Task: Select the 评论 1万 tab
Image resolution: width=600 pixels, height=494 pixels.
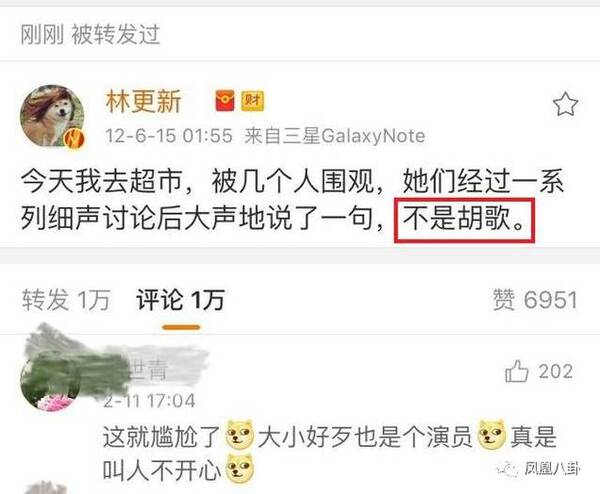Action: (180, 300)
